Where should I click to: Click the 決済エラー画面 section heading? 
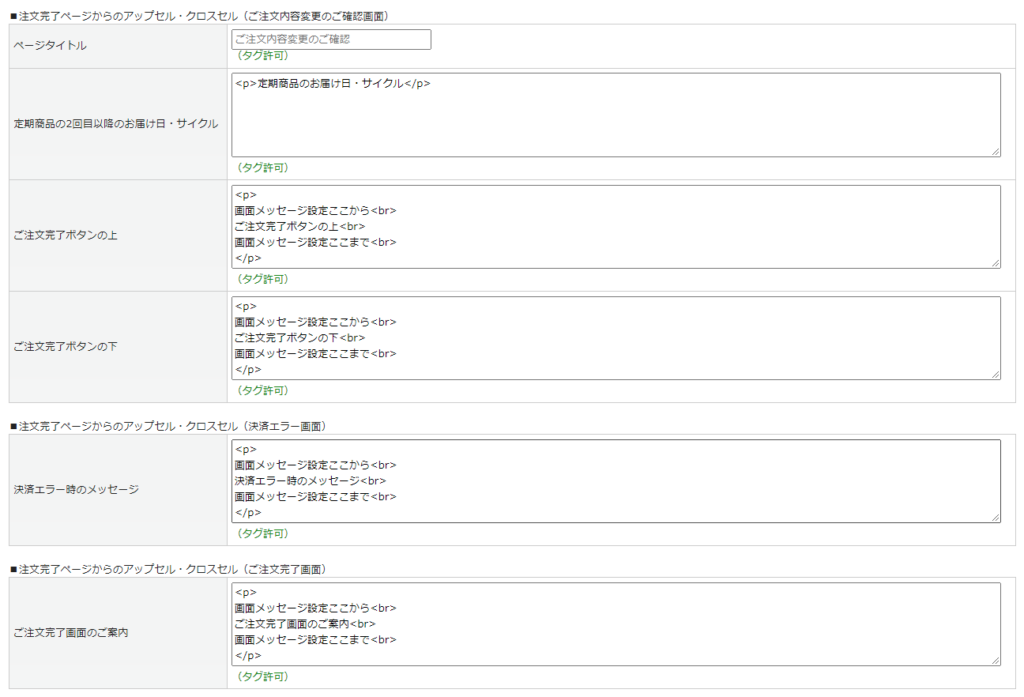(168, 426)
